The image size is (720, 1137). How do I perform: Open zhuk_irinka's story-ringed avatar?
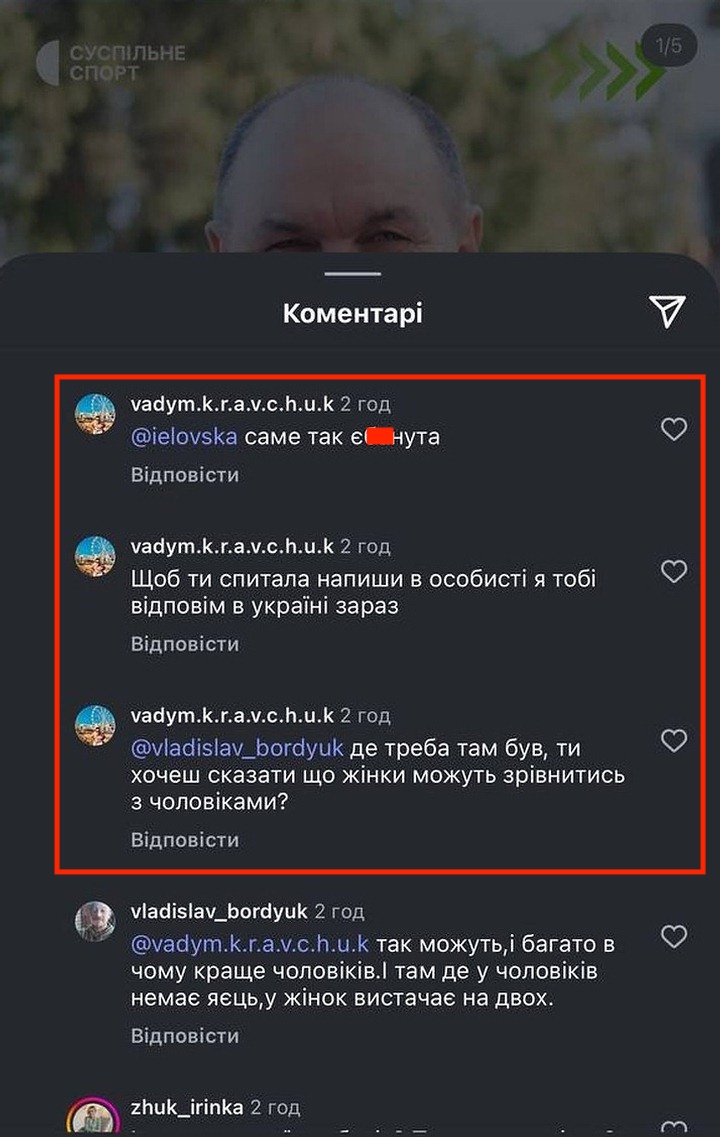tap(94, 1117)
